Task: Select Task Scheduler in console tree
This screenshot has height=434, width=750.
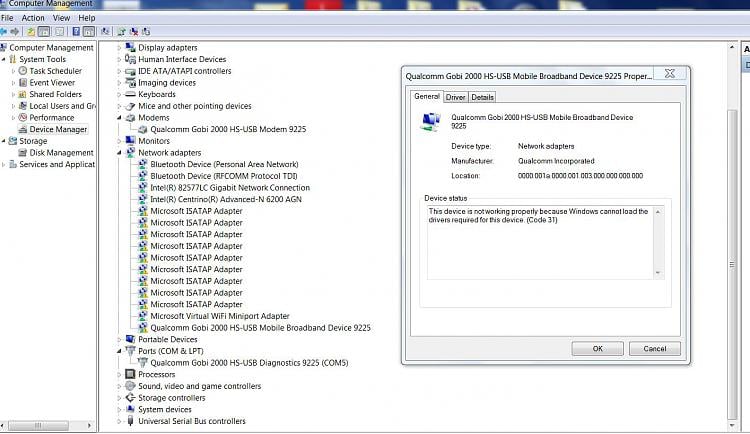Action: [x=55, y=71]
